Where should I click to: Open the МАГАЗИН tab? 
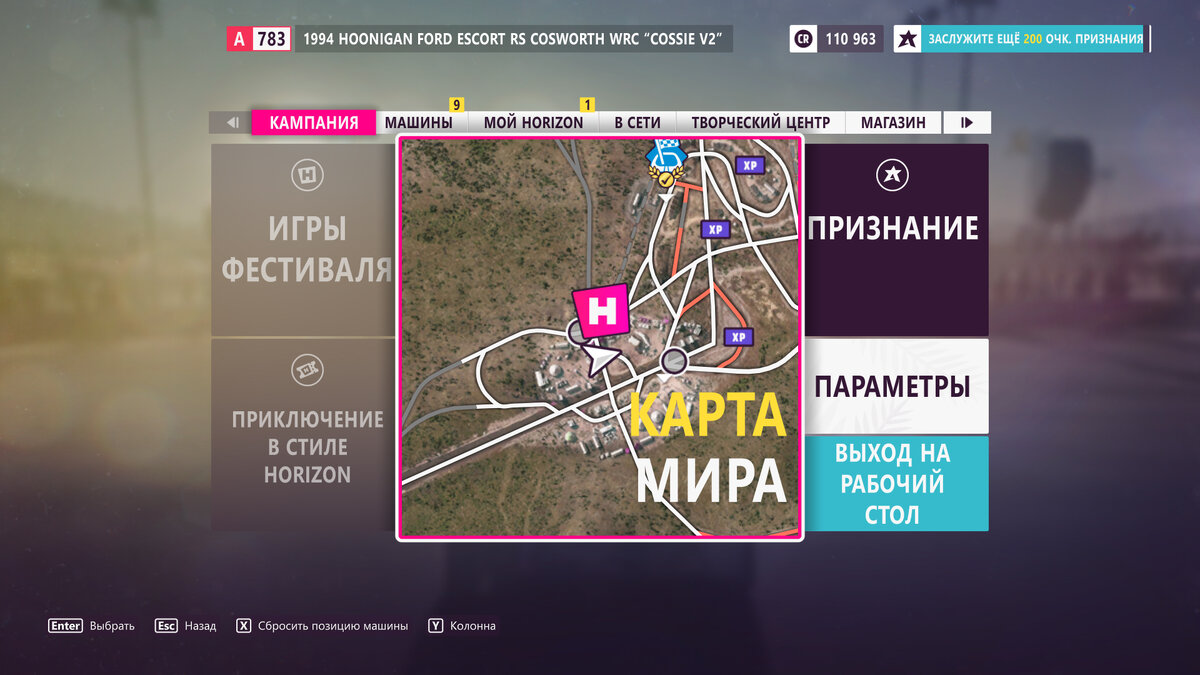[x=894, y=121]
